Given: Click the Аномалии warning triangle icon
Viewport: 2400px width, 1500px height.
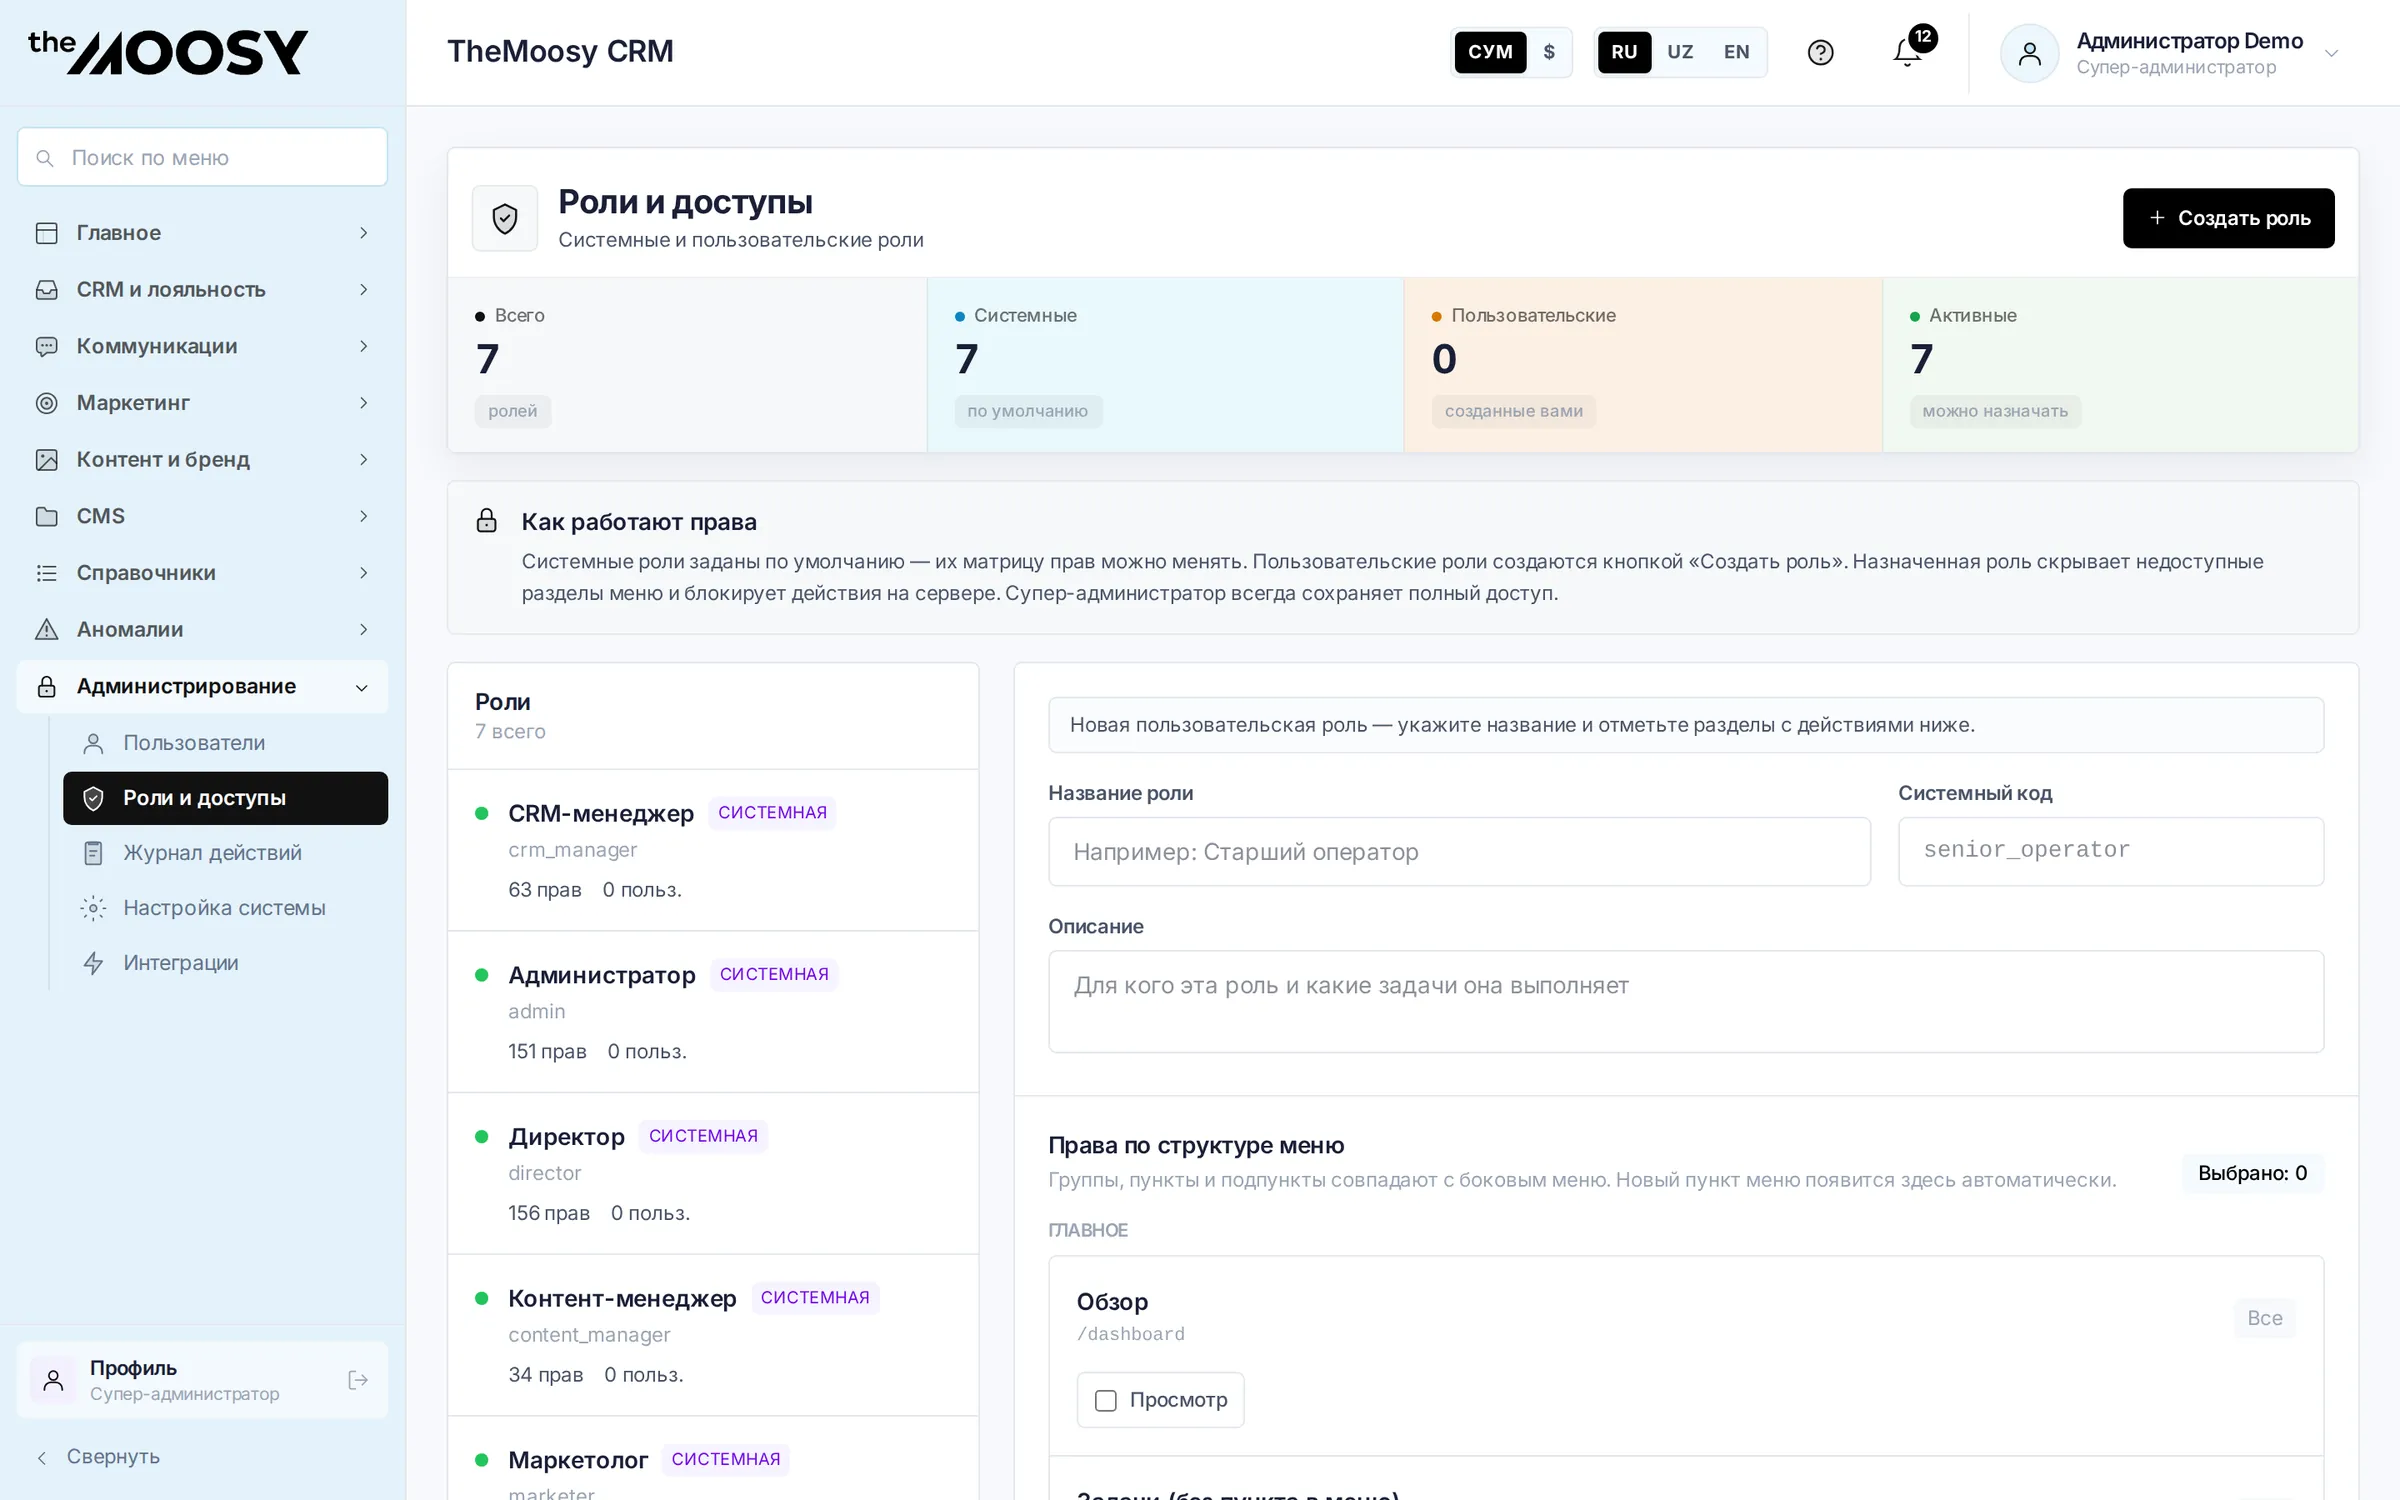Looking at the screenshot, I should 47,630.
